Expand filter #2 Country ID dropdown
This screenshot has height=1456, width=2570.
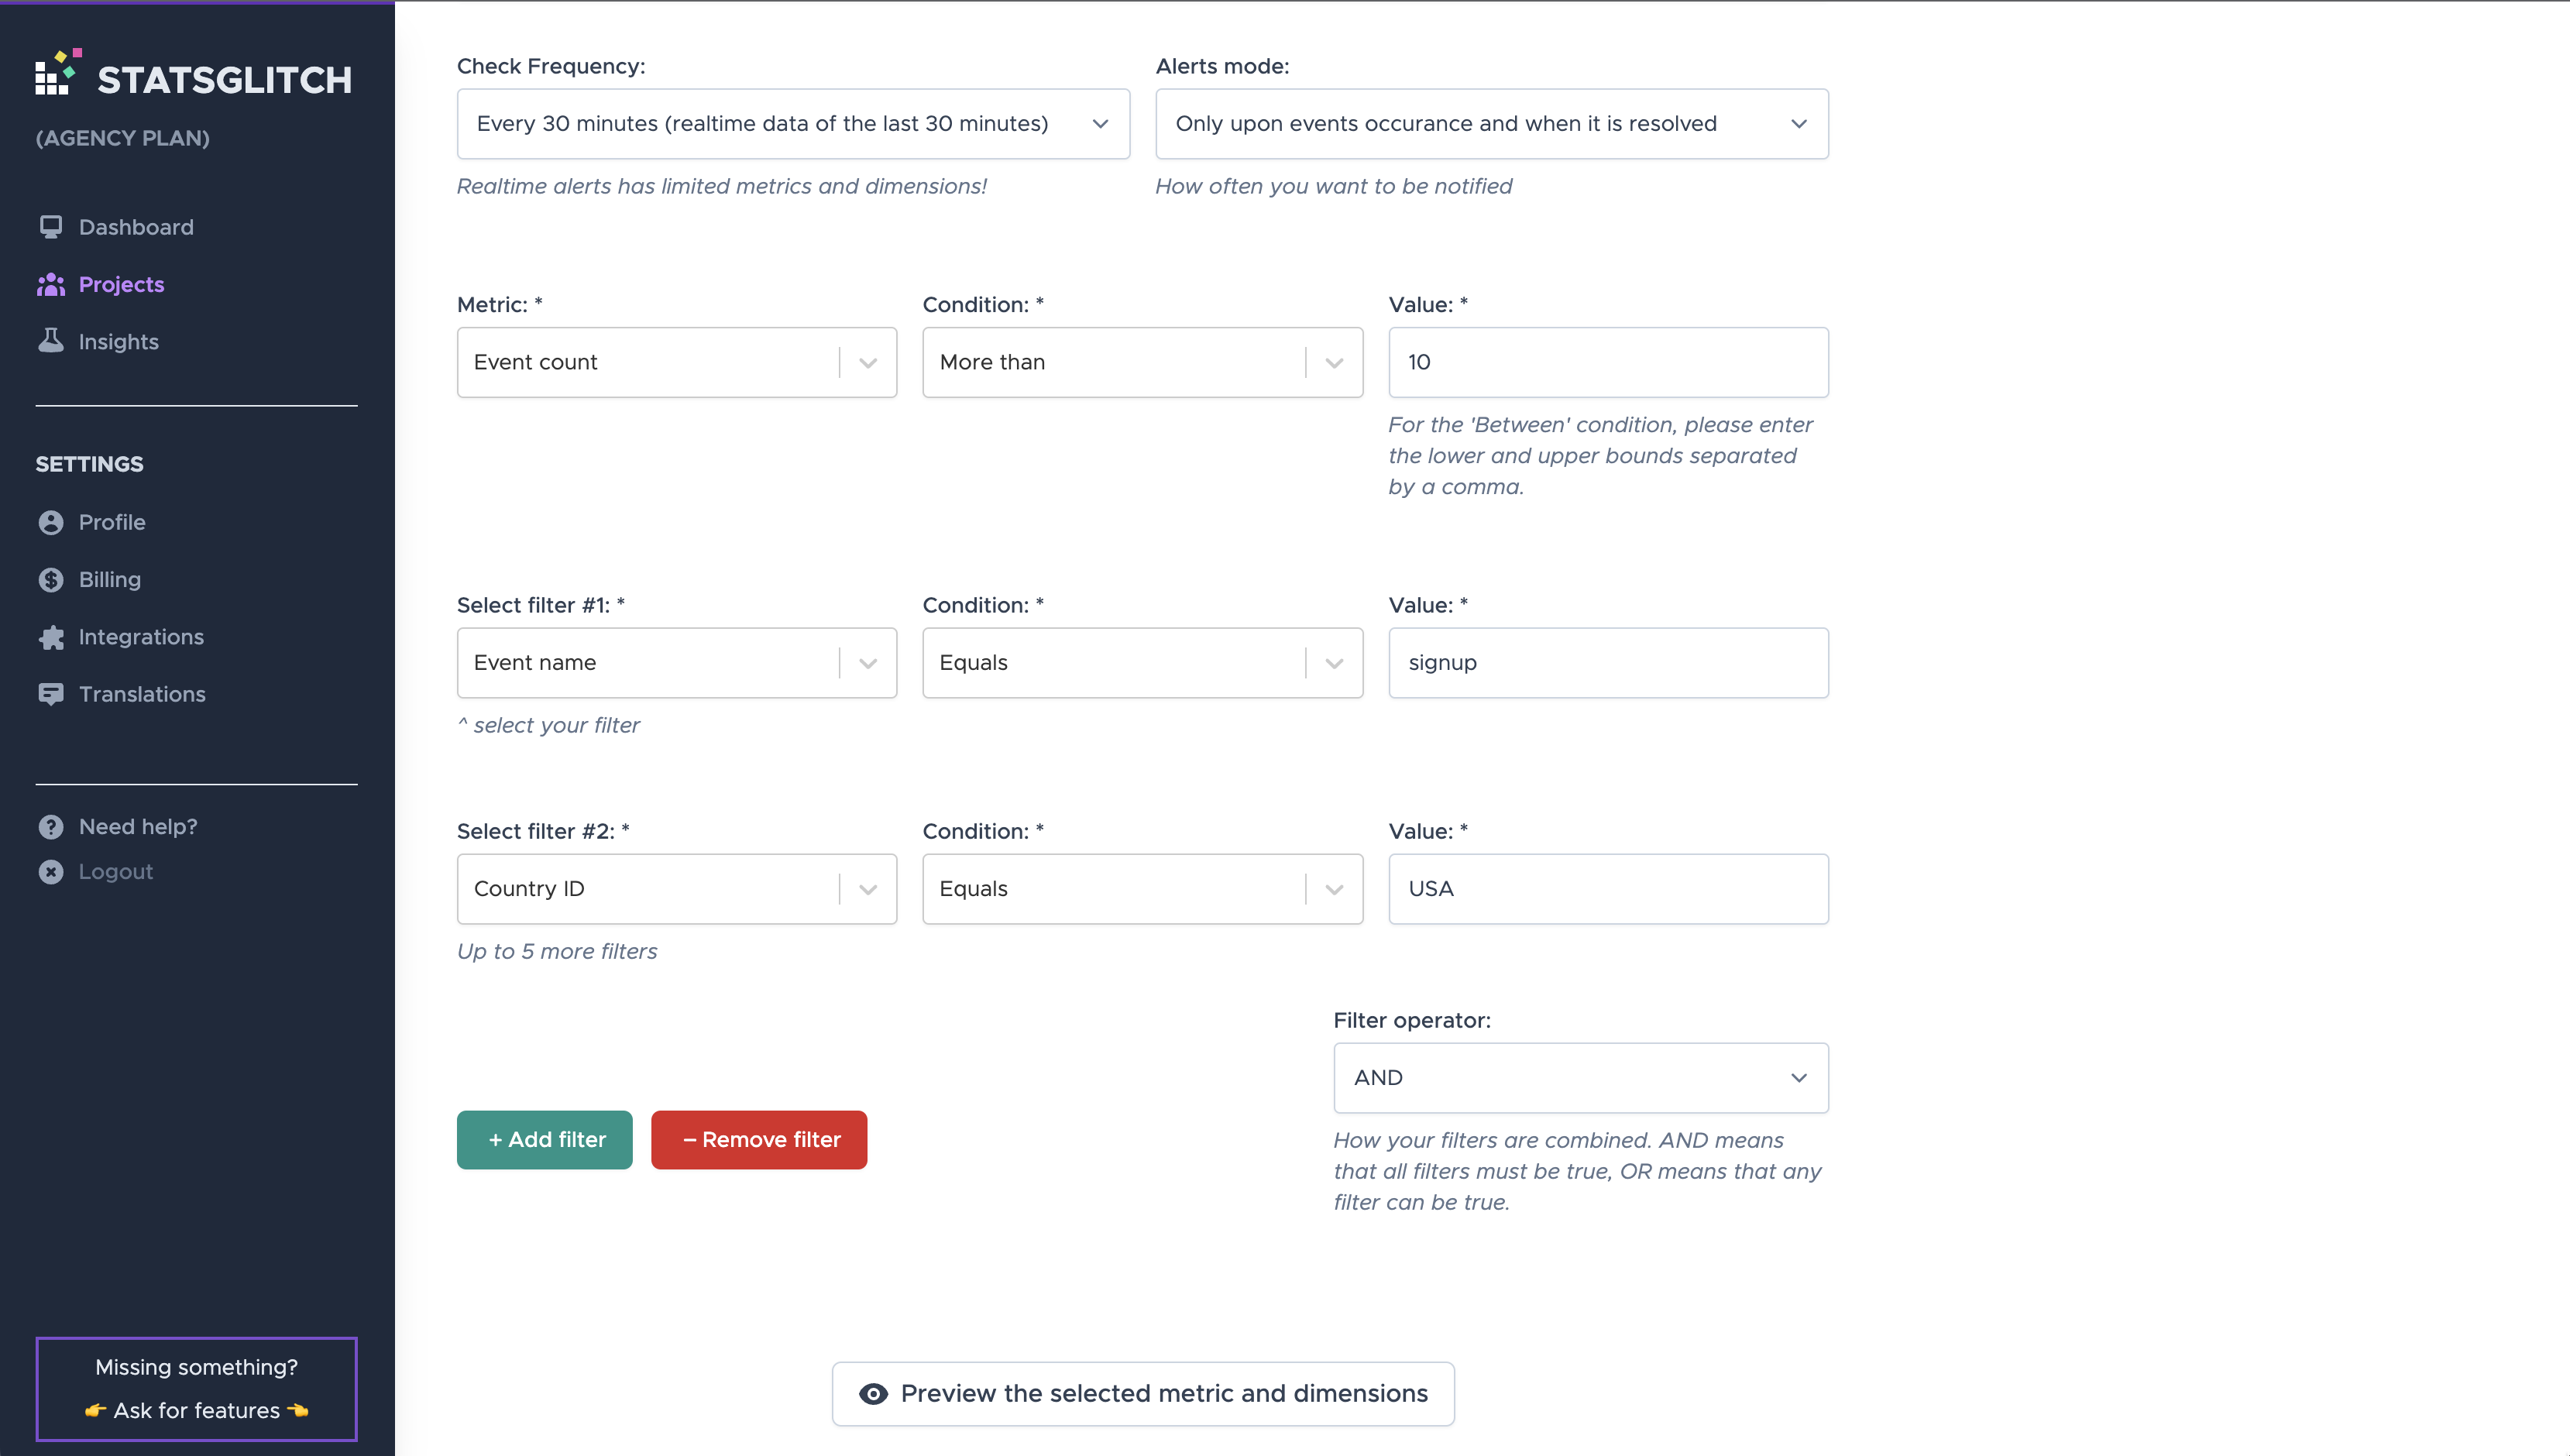(677, 889)
